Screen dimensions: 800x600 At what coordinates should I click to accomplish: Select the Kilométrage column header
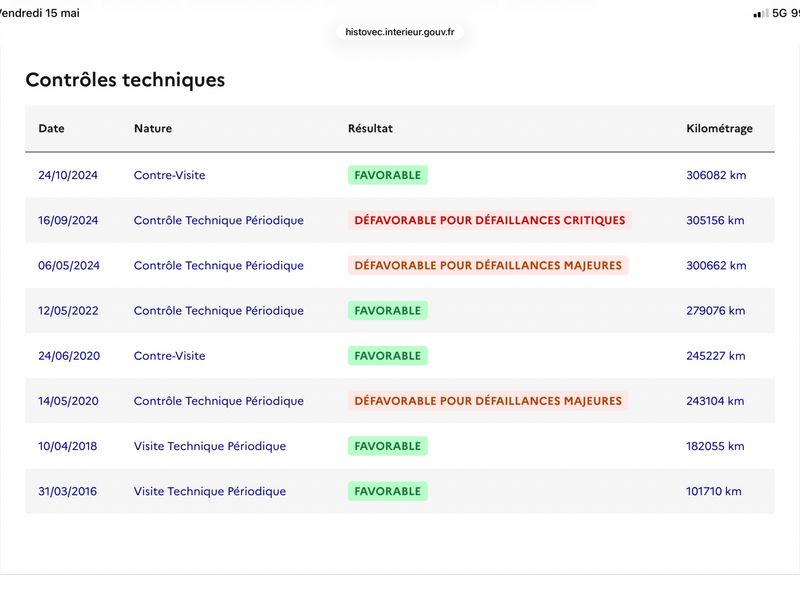719,129
